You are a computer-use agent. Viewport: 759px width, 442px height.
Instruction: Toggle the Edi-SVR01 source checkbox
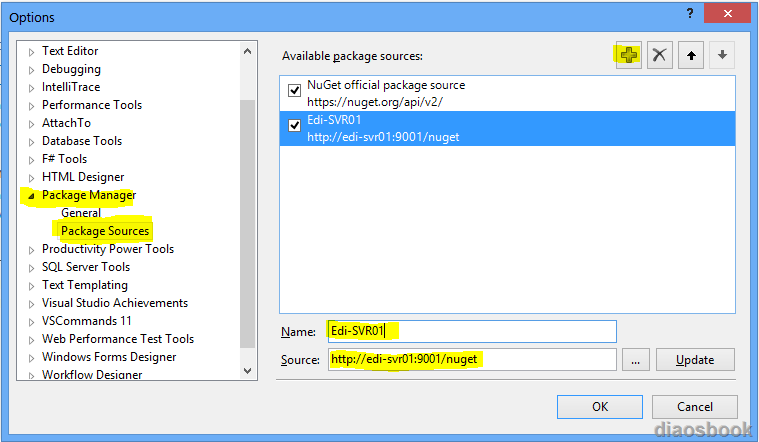click(294, 125)
